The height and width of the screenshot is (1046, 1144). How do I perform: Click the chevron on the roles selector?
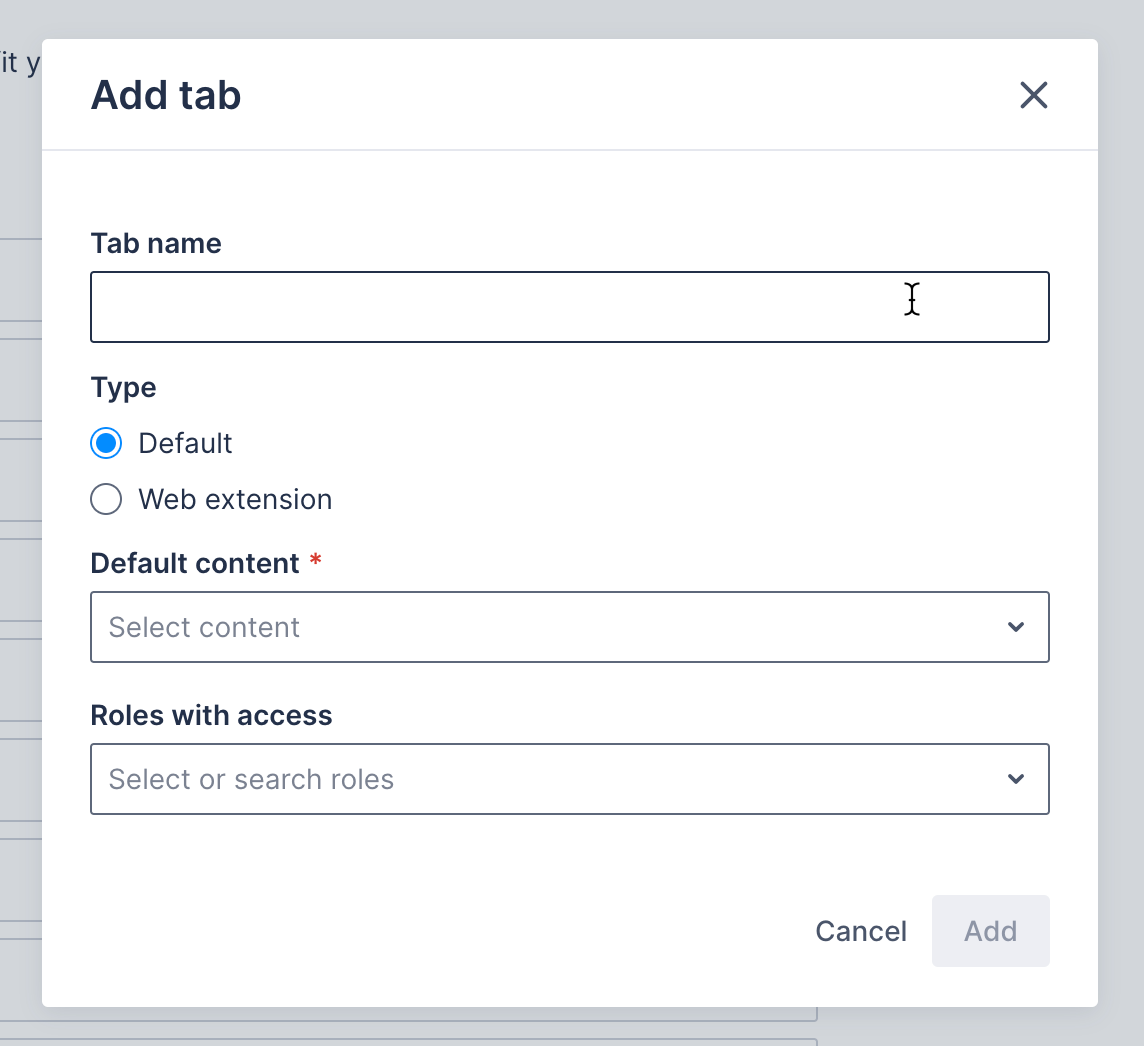click(1016, 779)
